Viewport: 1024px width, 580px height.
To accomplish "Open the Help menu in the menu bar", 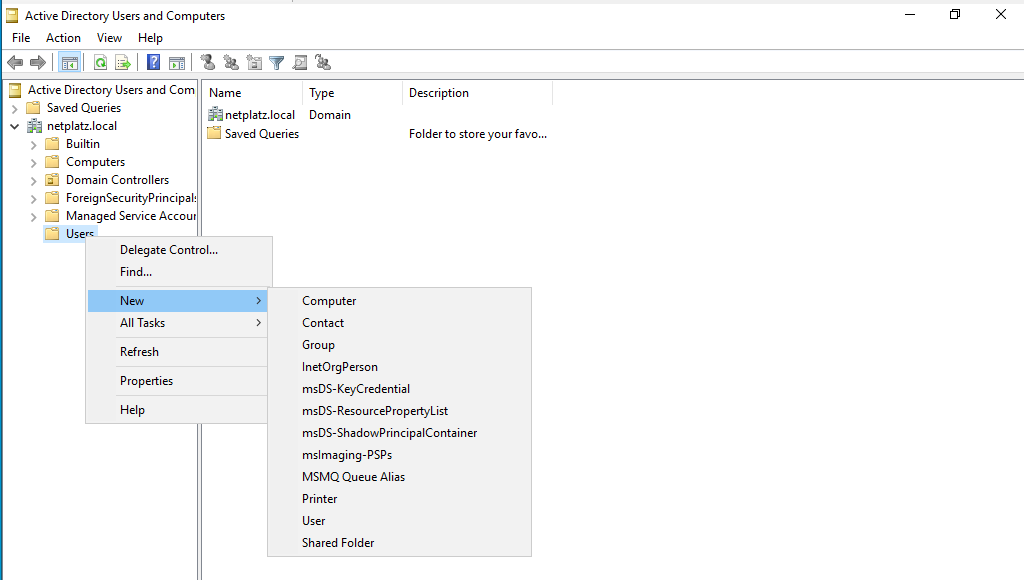I will pos(150,38).
